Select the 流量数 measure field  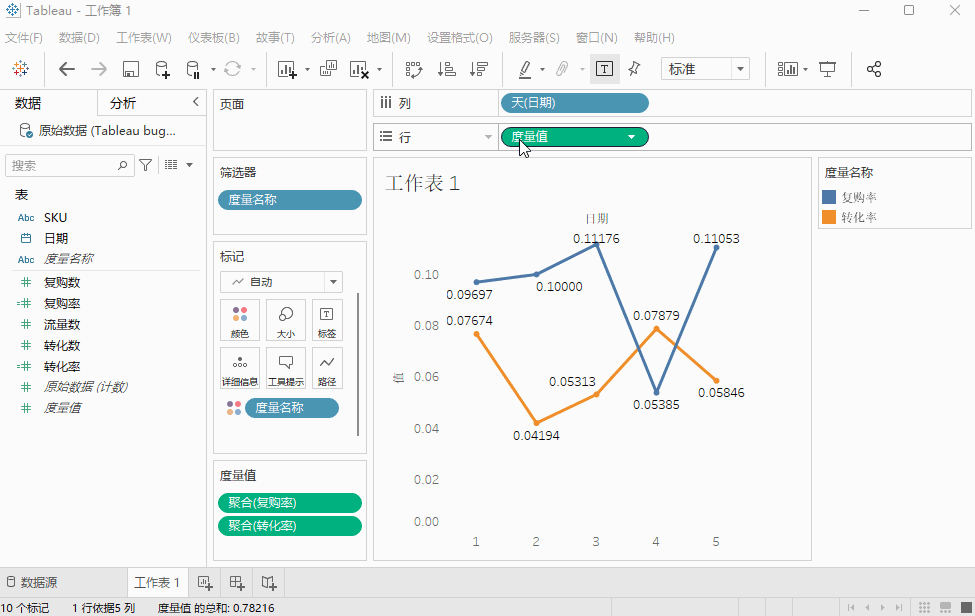[62, 324]
